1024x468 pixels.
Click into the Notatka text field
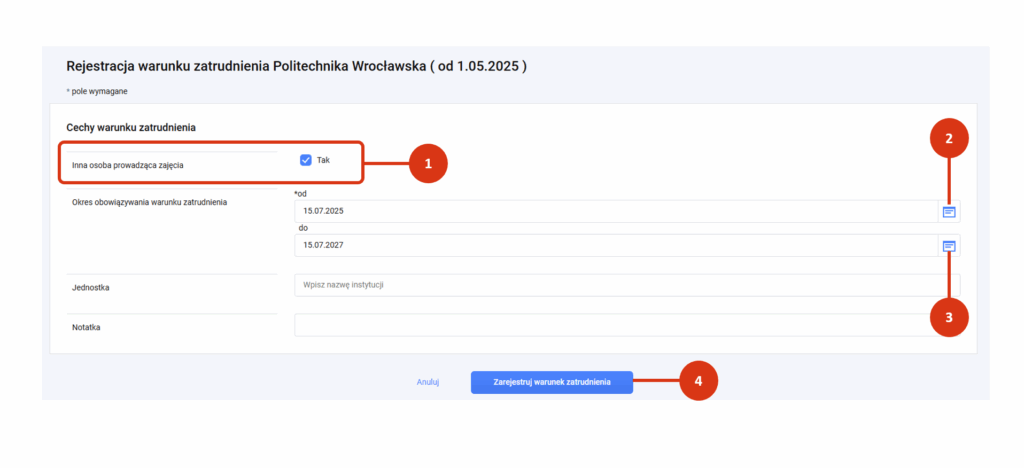tap(627, 325)
